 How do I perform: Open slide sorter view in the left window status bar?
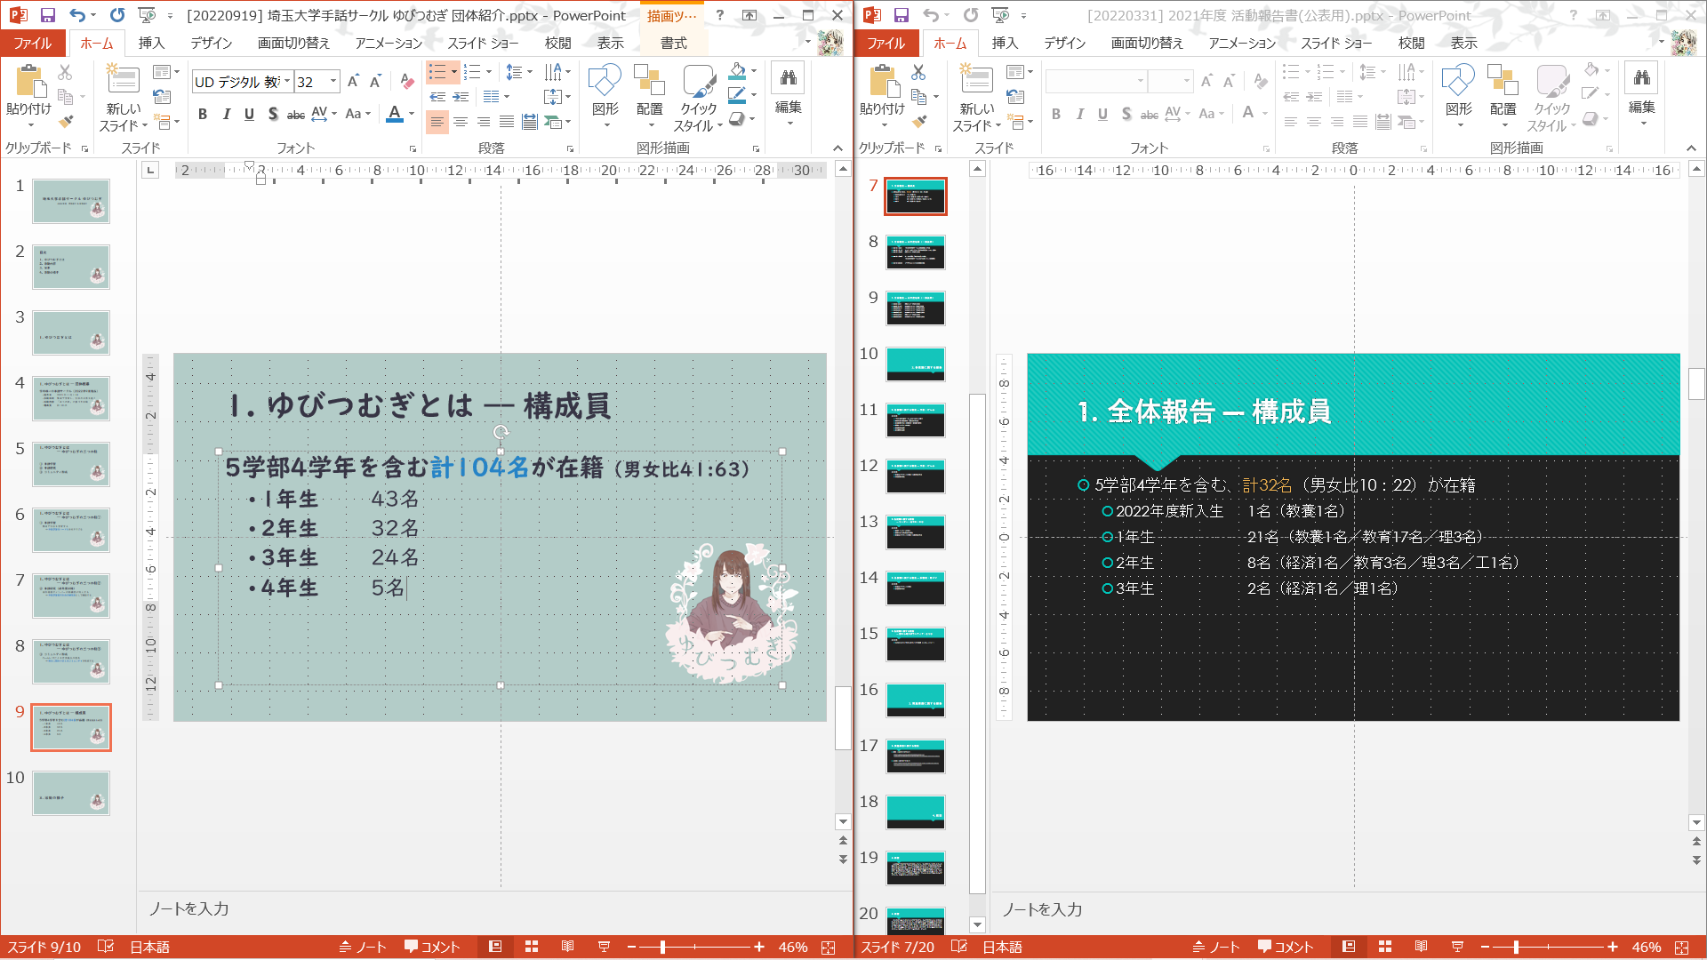pyautogui.click(x=531, y=947)
